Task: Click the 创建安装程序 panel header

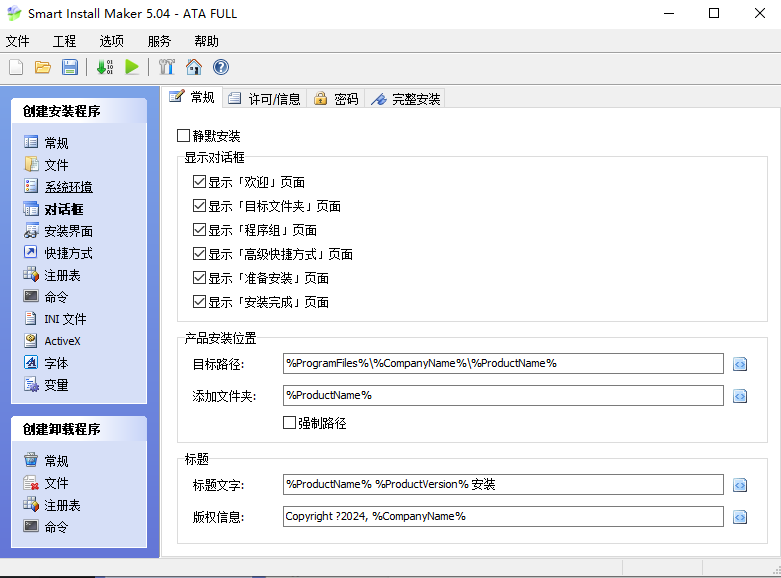Action: tap(79, 111)
